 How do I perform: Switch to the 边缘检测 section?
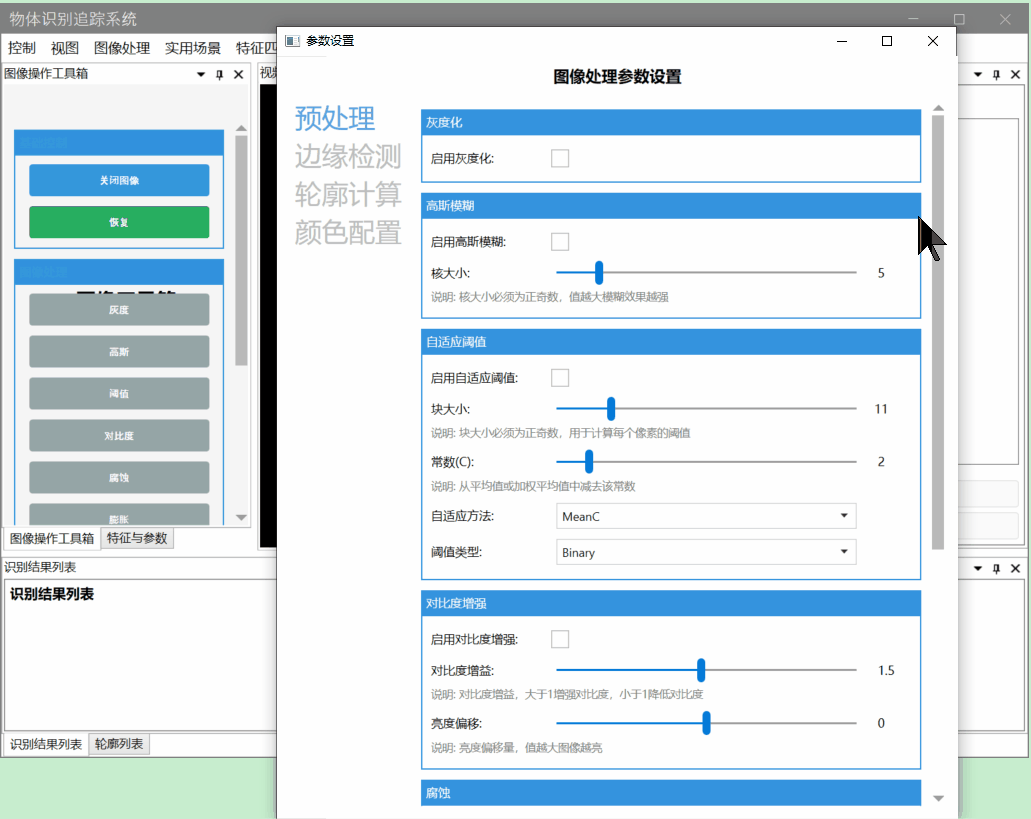348,156
